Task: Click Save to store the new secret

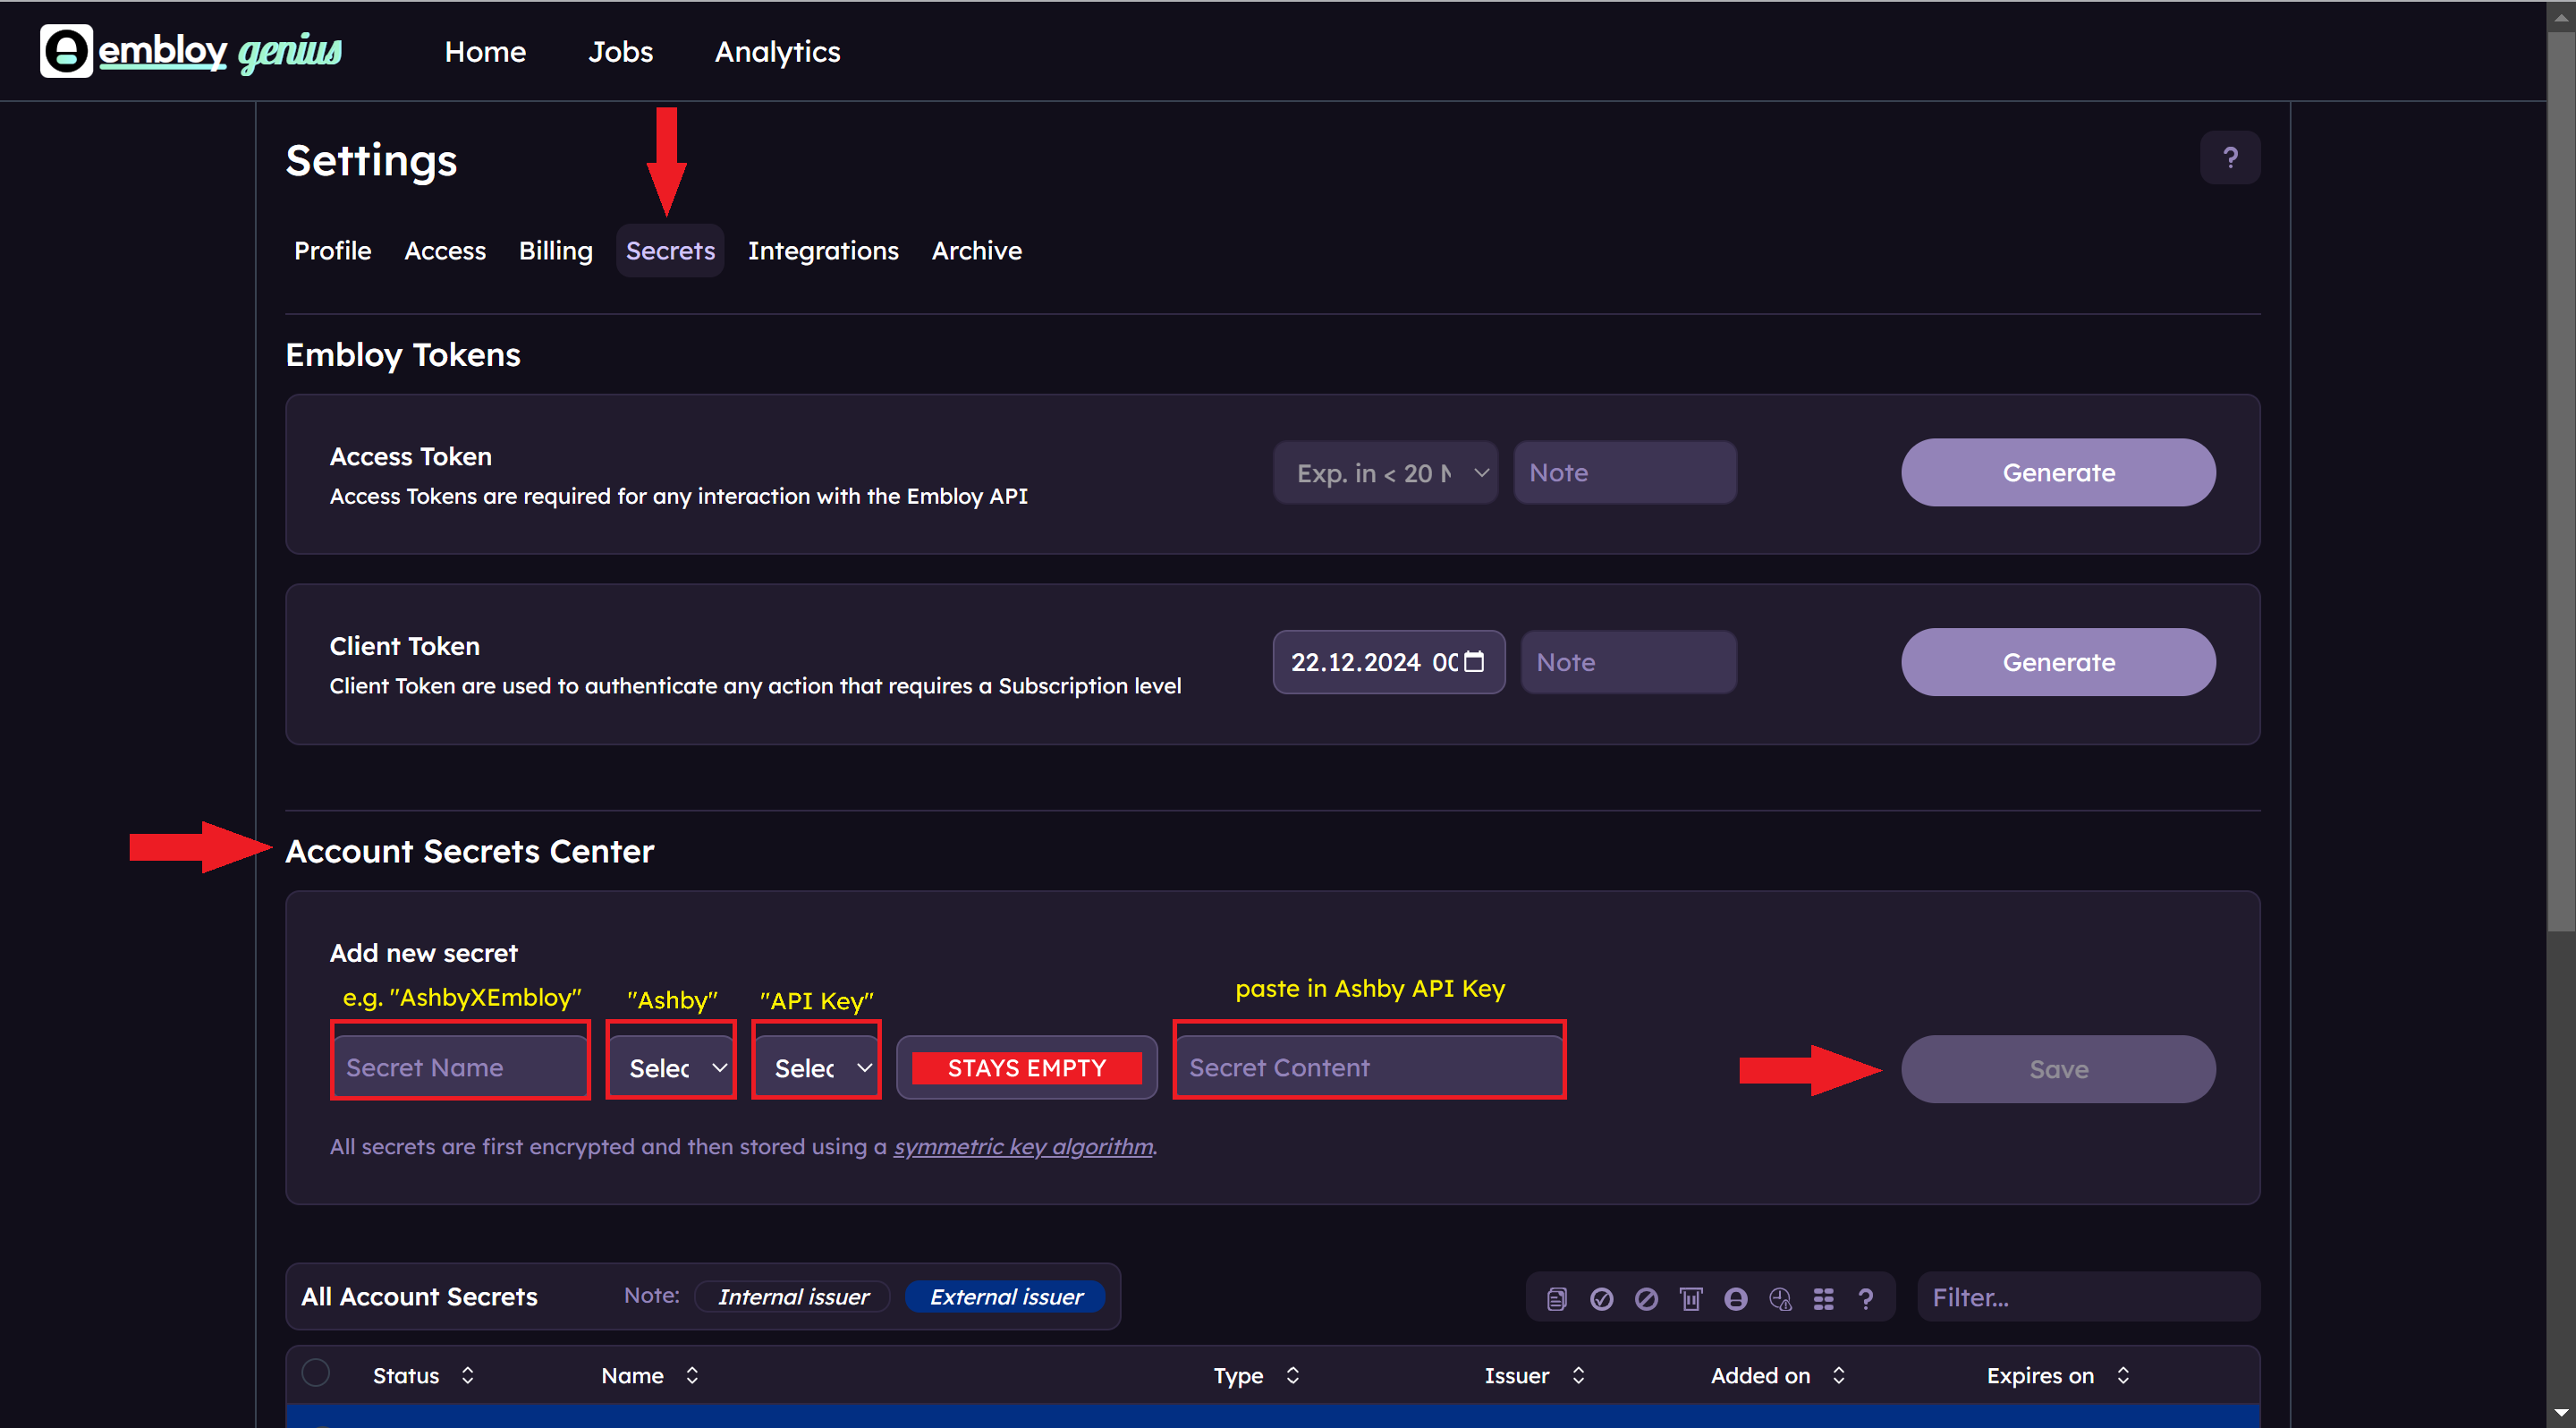Action: pyautogui.click(x=2058, y=1069)
